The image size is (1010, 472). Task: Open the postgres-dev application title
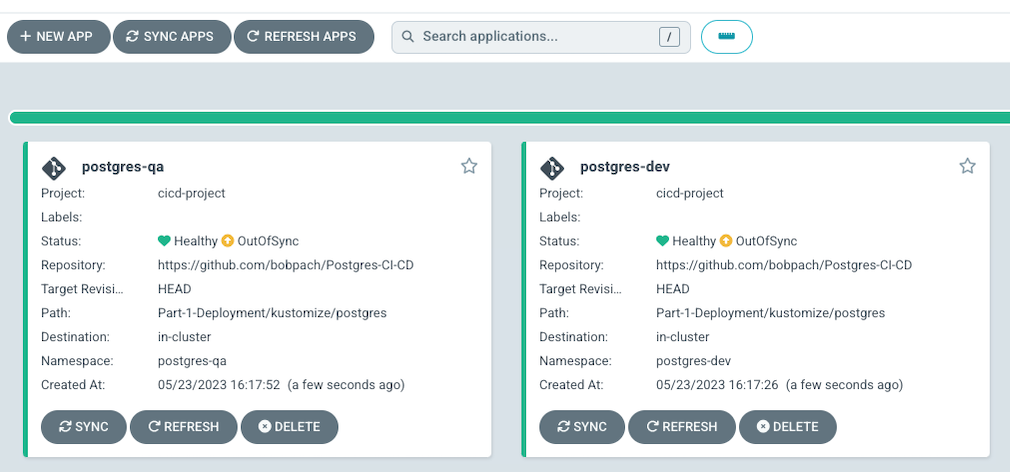[x=625, y=167]
